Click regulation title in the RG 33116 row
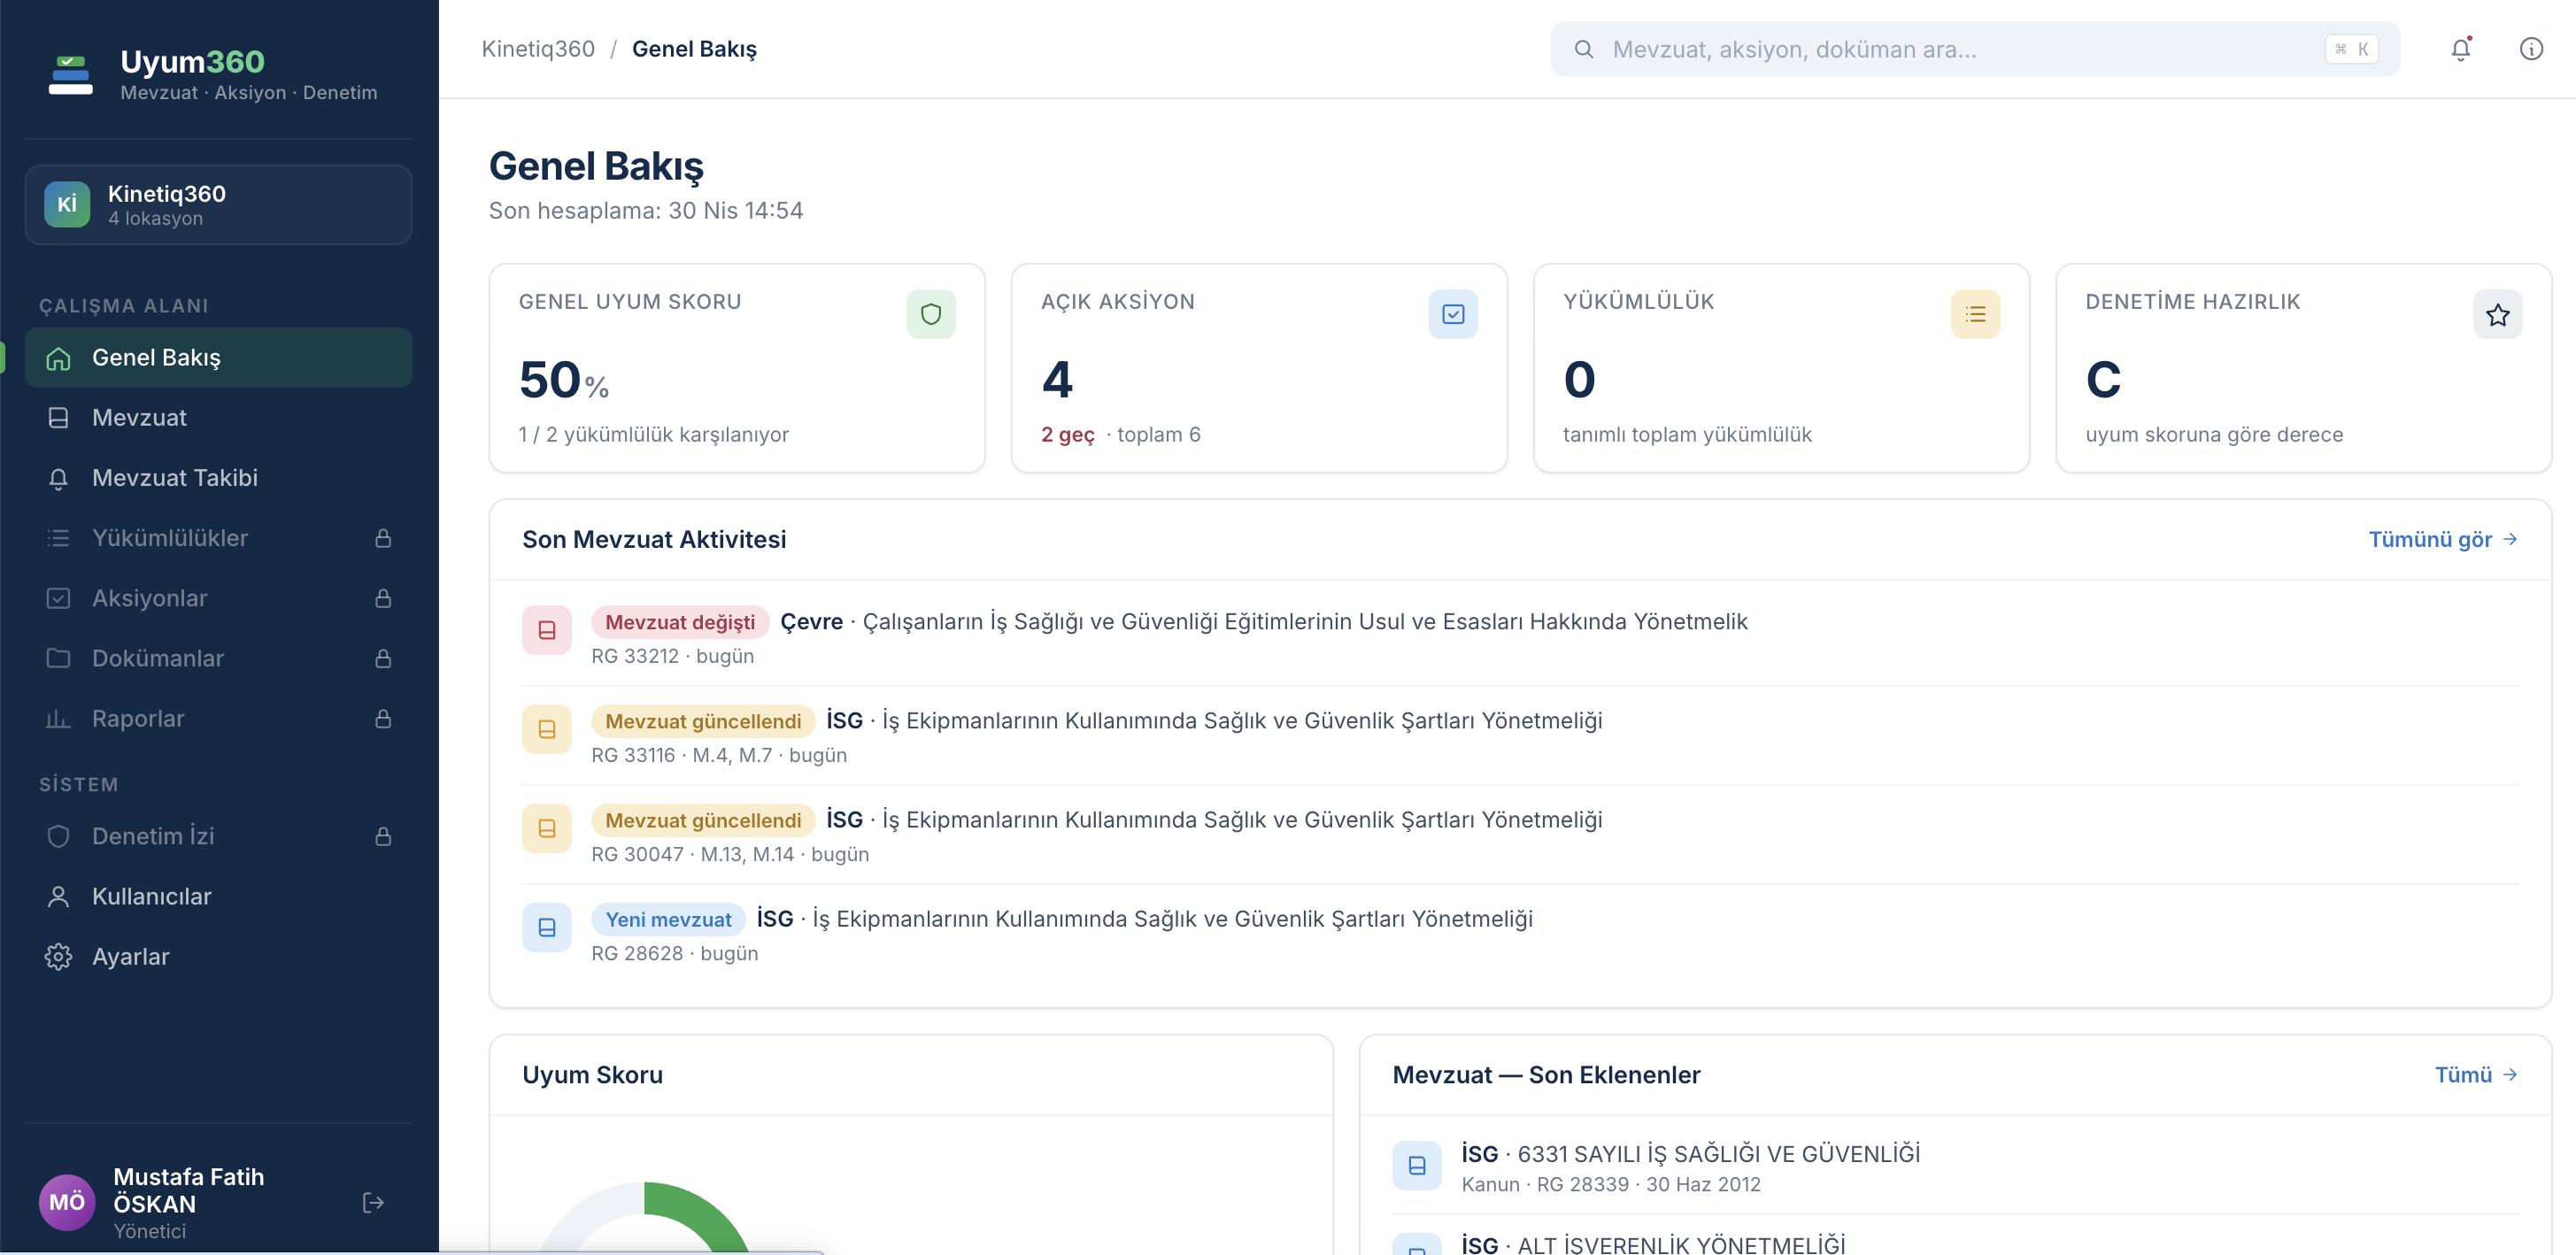The width and height of the screenshot is (2576, 1255). point(1242,721)
